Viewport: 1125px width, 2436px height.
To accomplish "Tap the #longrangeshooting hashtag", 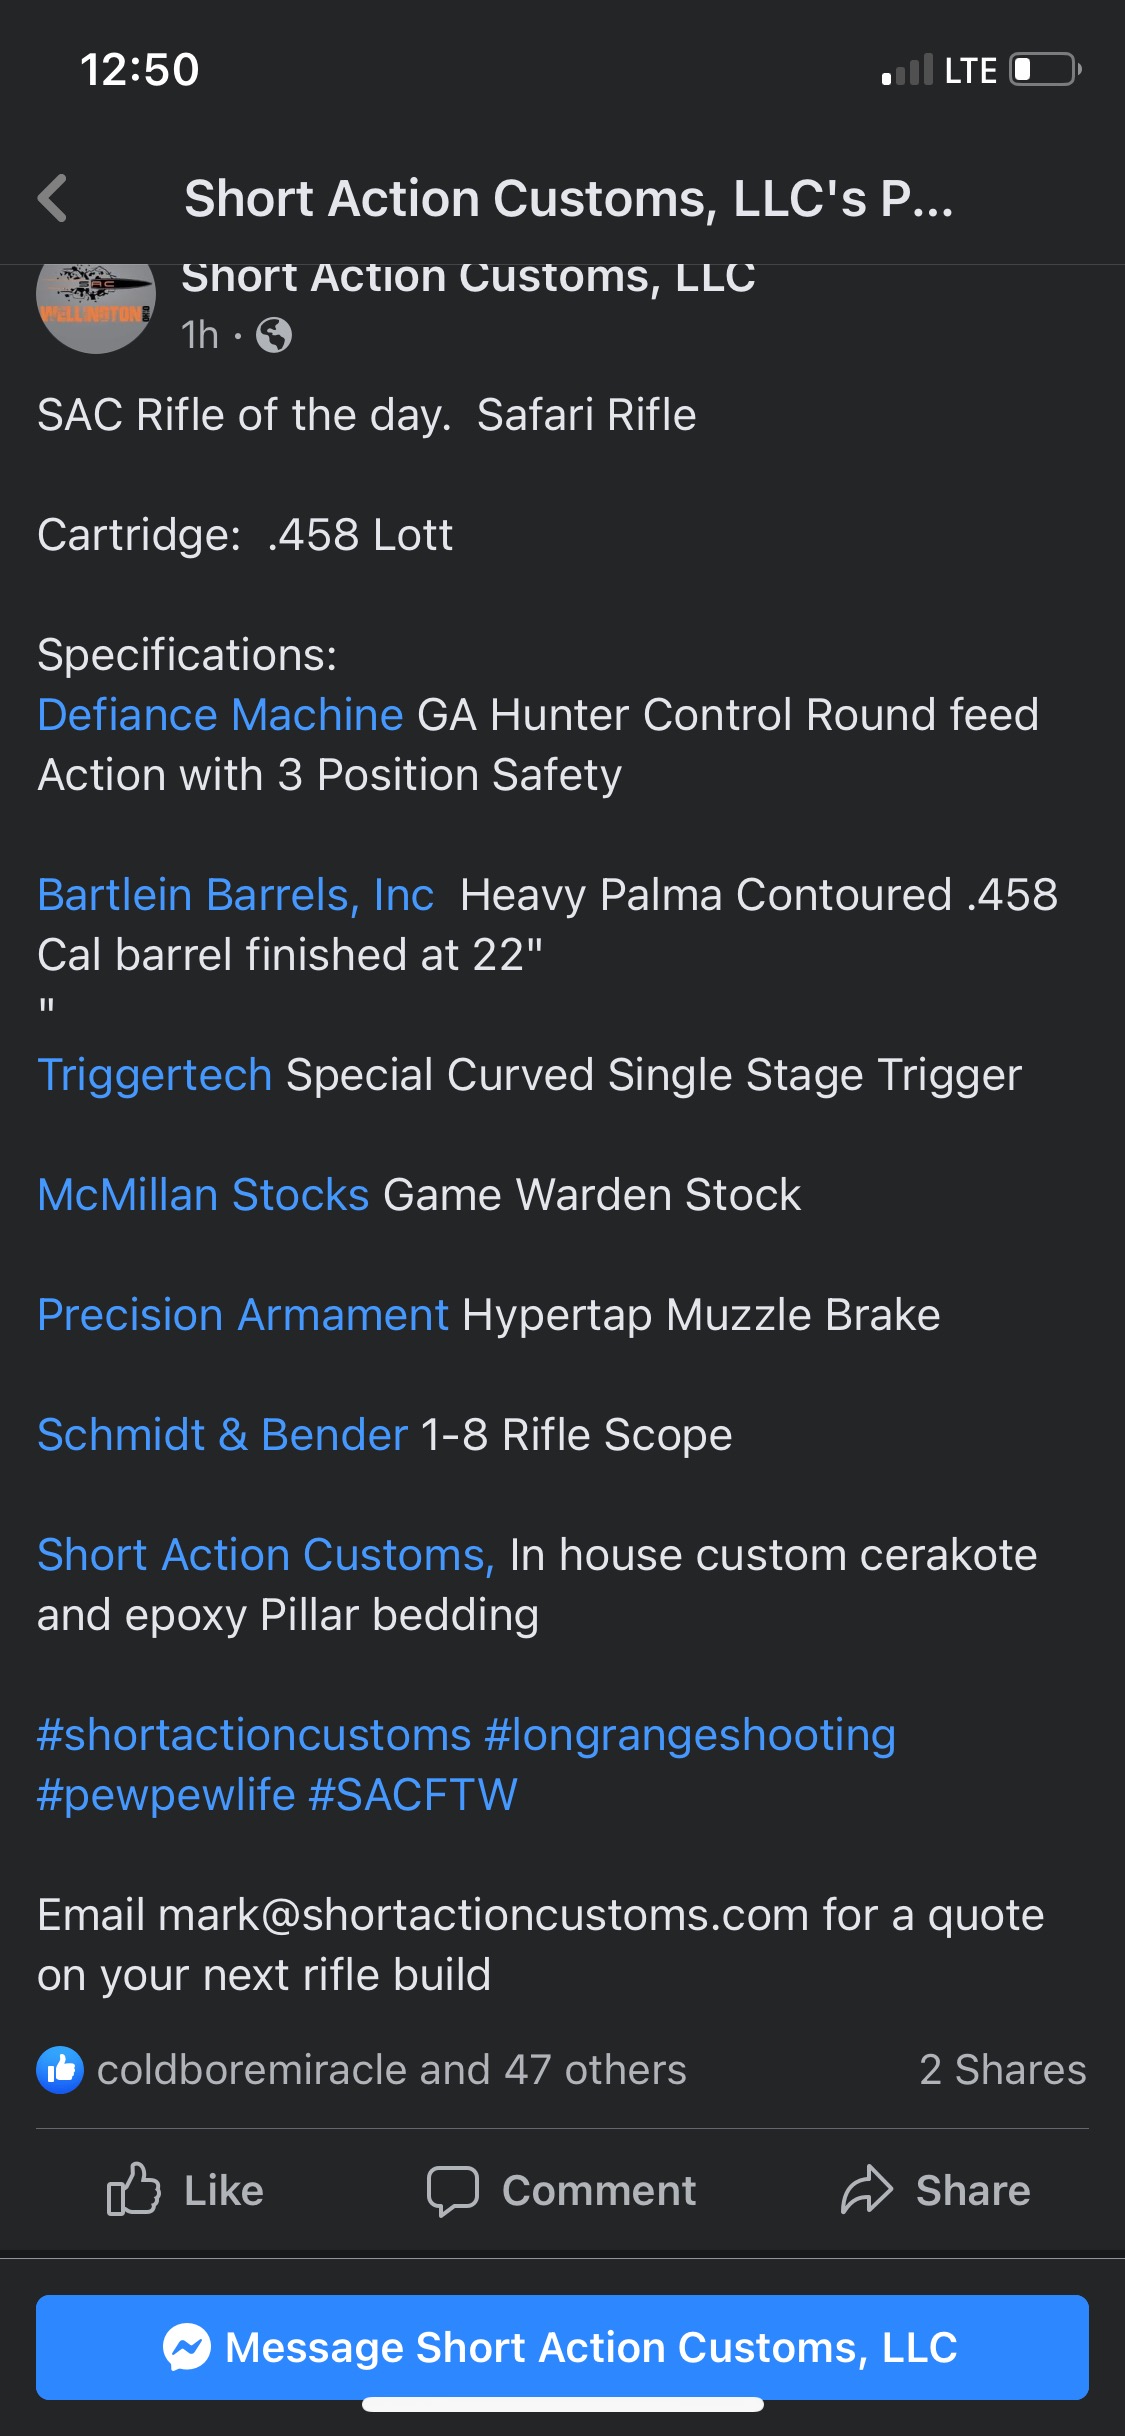I will 690,1735.
